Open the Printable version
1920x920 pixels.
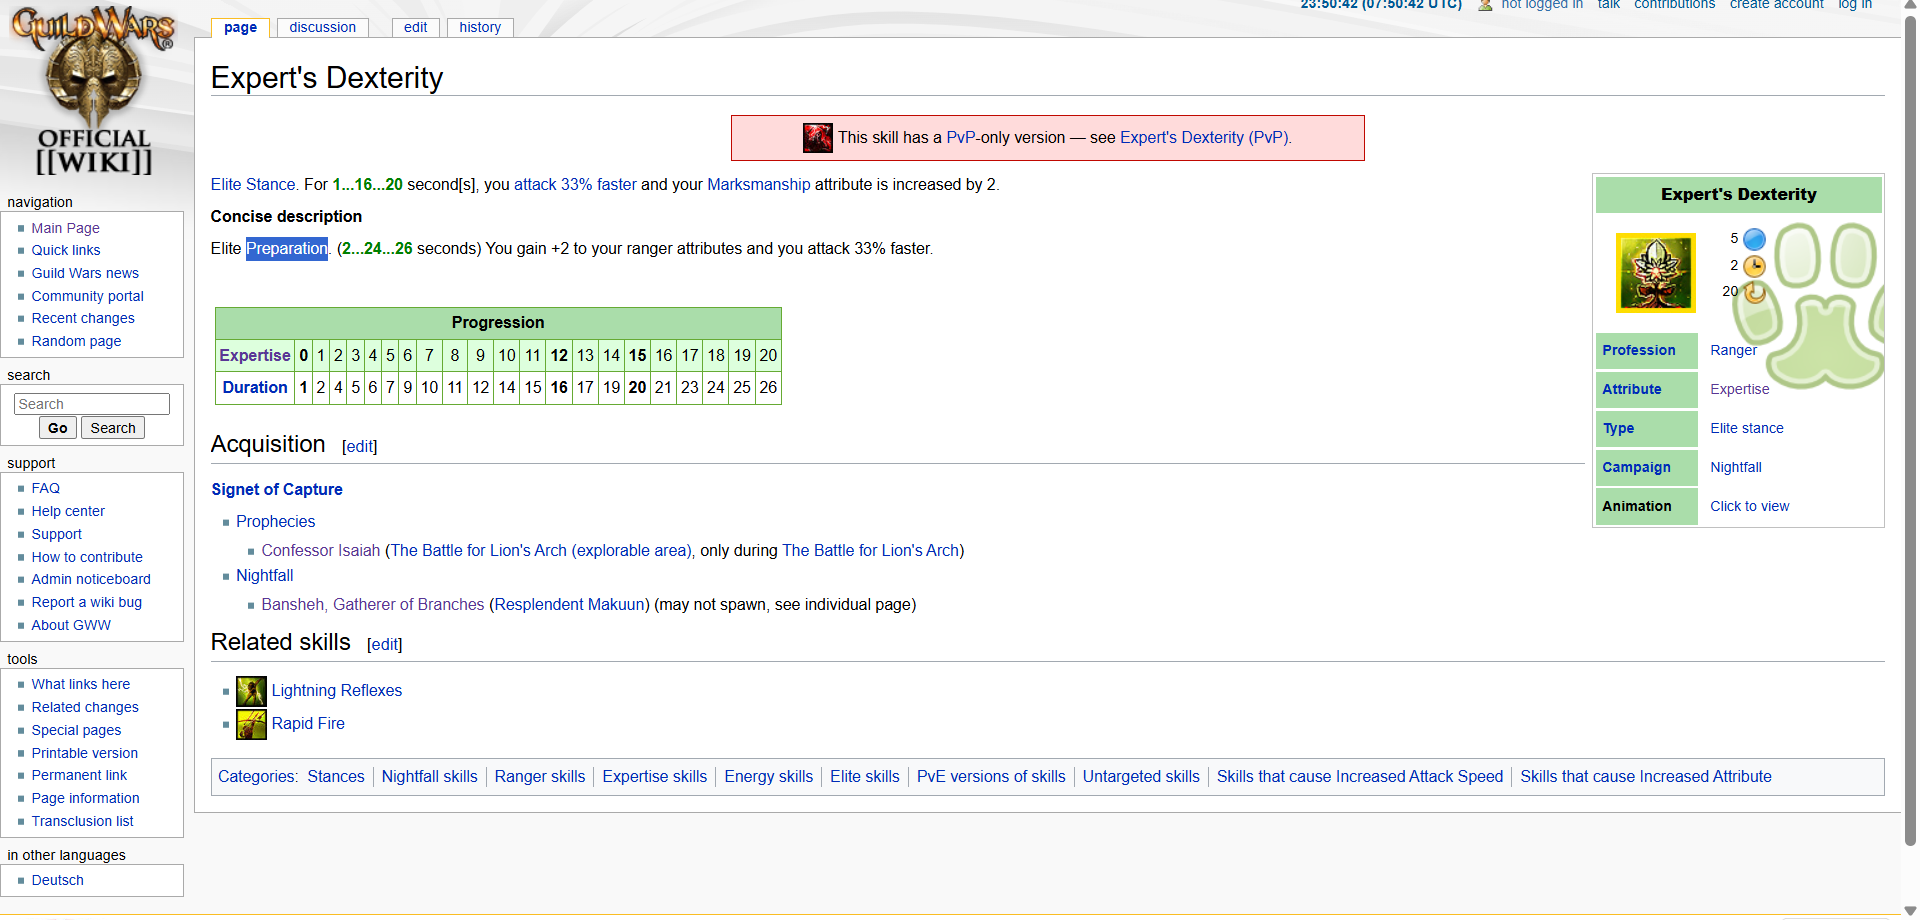click(x=84, y=753)
